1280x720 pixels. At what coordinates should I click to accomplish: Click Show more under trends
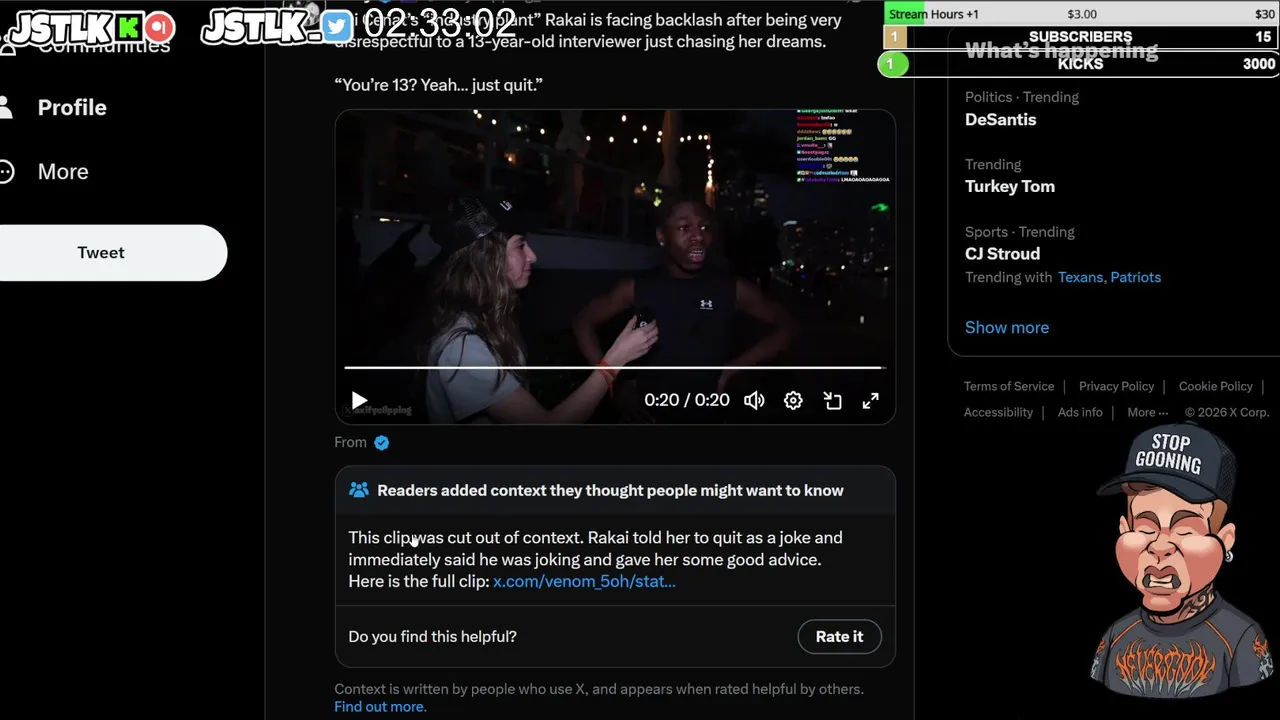coord(1007,327)
